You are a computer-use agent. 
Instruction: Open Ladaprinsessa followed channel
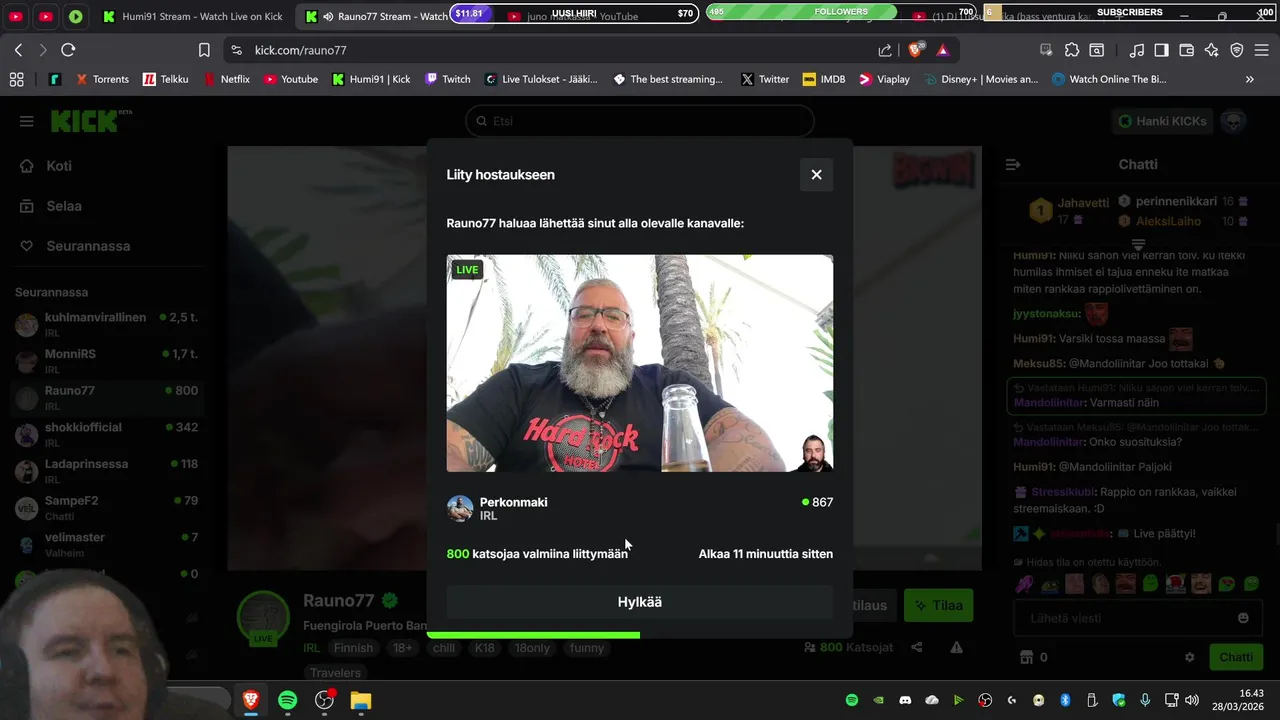coord(106,471)
